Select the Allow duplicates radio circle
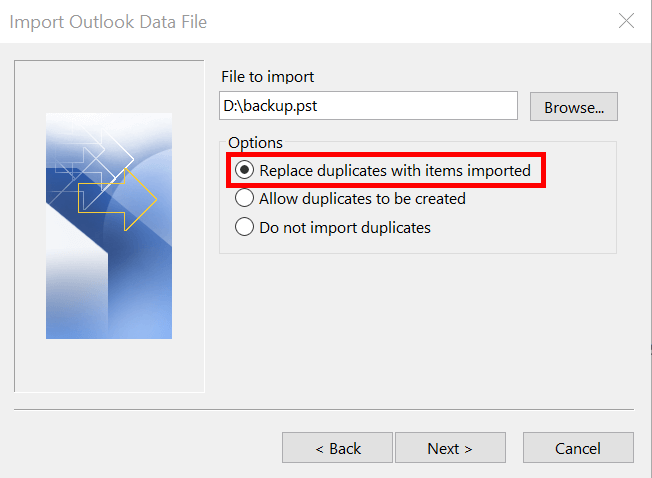 pyautogui.click(x=244, y=198)
